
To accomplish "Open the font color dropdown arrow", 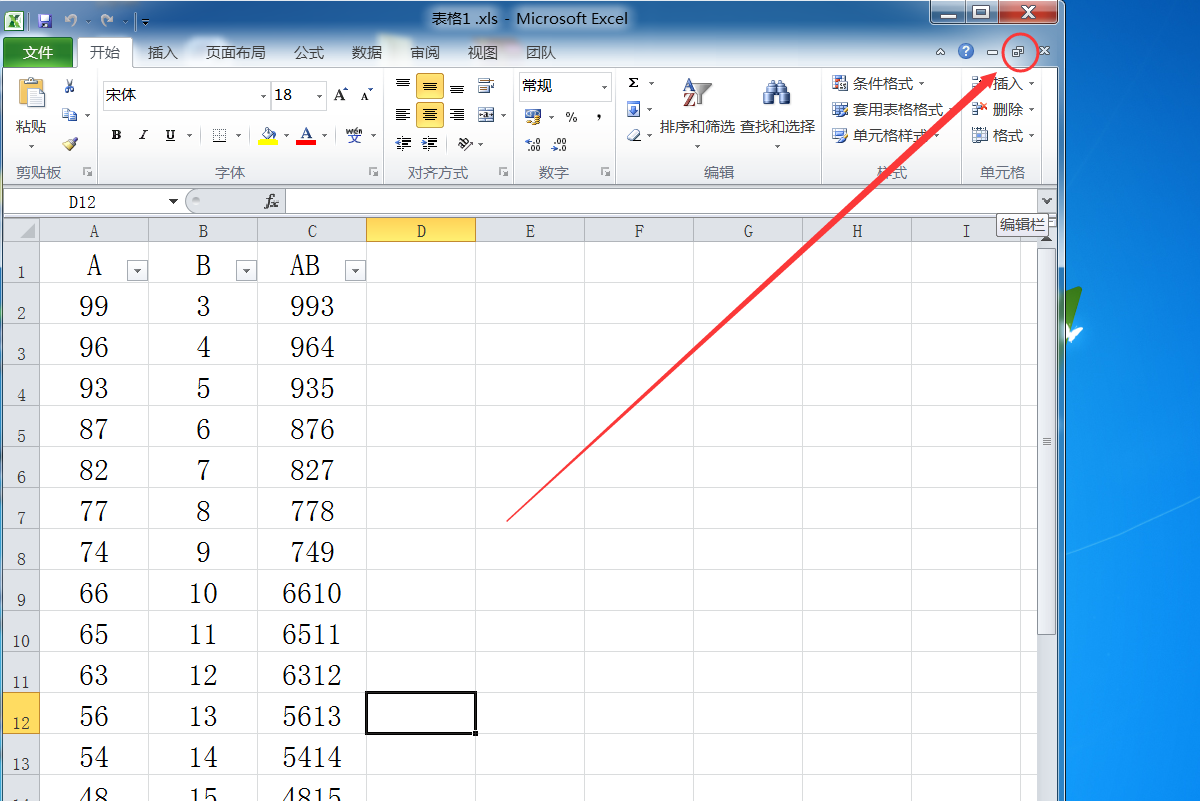I will pos(324,136).
